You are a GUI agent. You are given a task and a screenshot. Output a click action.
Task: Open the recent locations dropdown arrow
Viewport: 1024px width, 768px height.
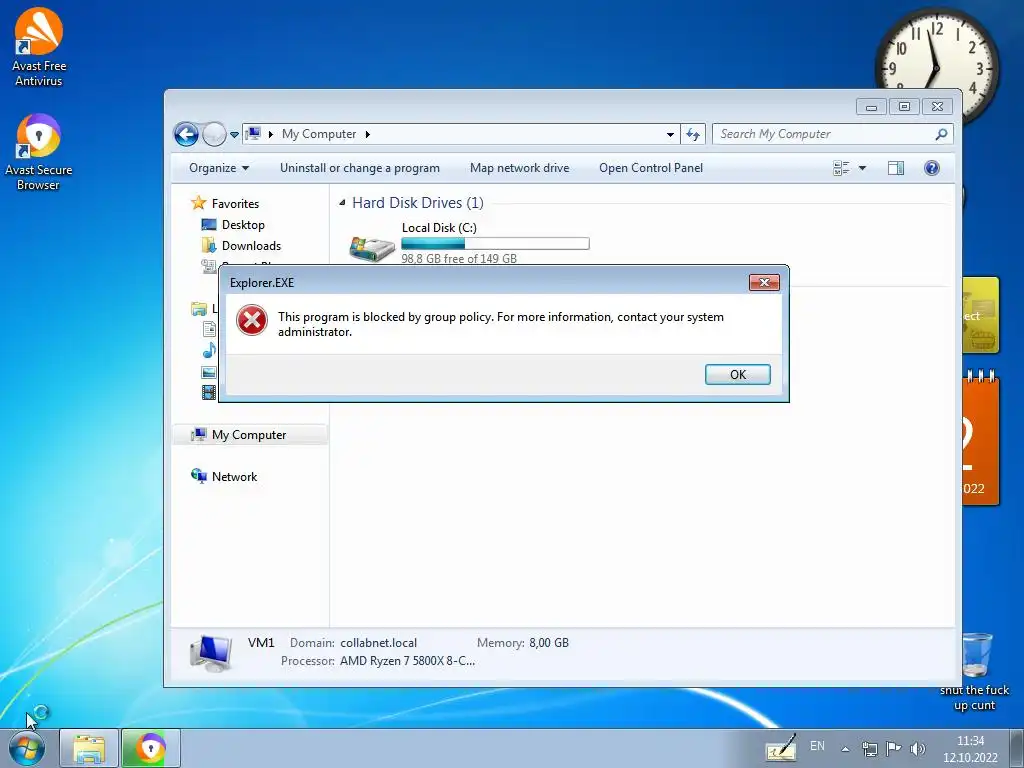tap(234, 135)
